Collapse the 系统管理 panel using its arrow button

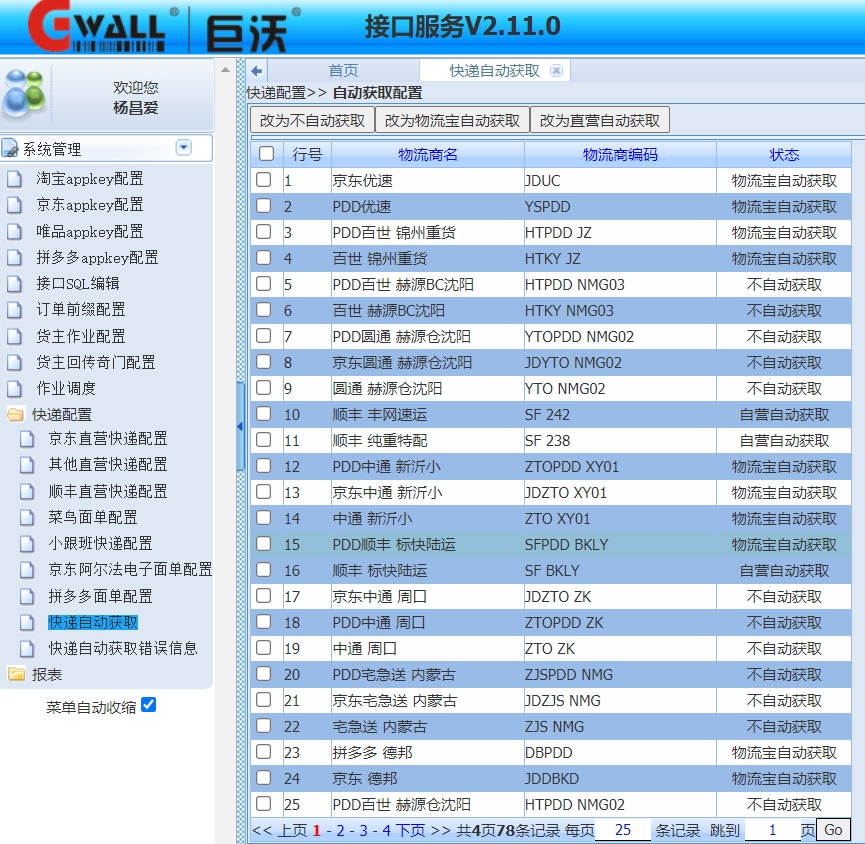(x=183, y=147)
